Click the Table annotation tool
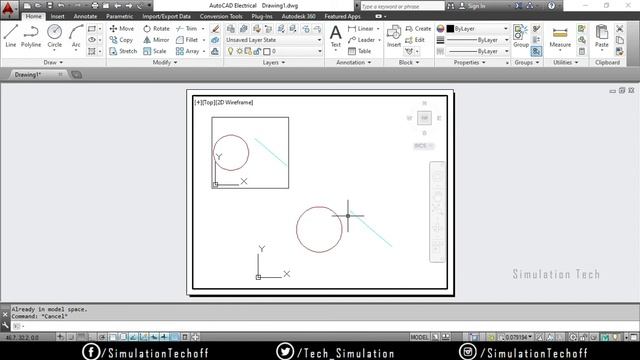The width and height of the screenshot is (640, 360). point(360,51)
